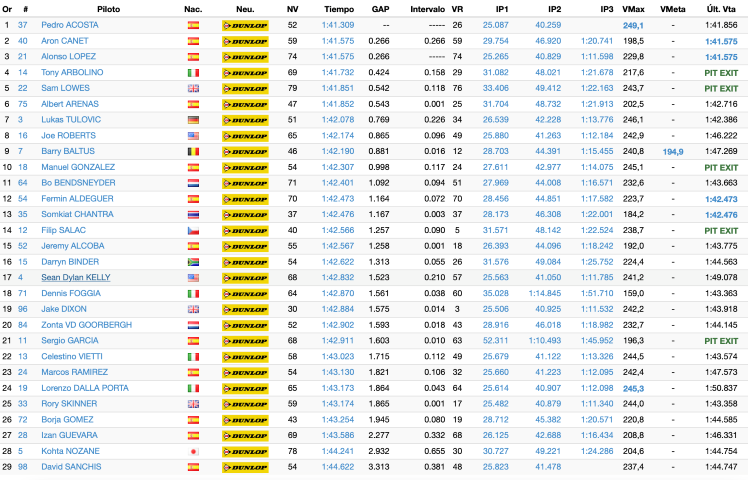Click the Japan flag beside Kohta NOZANE
This screenshot has height=480, width=748.
point(193,451)
